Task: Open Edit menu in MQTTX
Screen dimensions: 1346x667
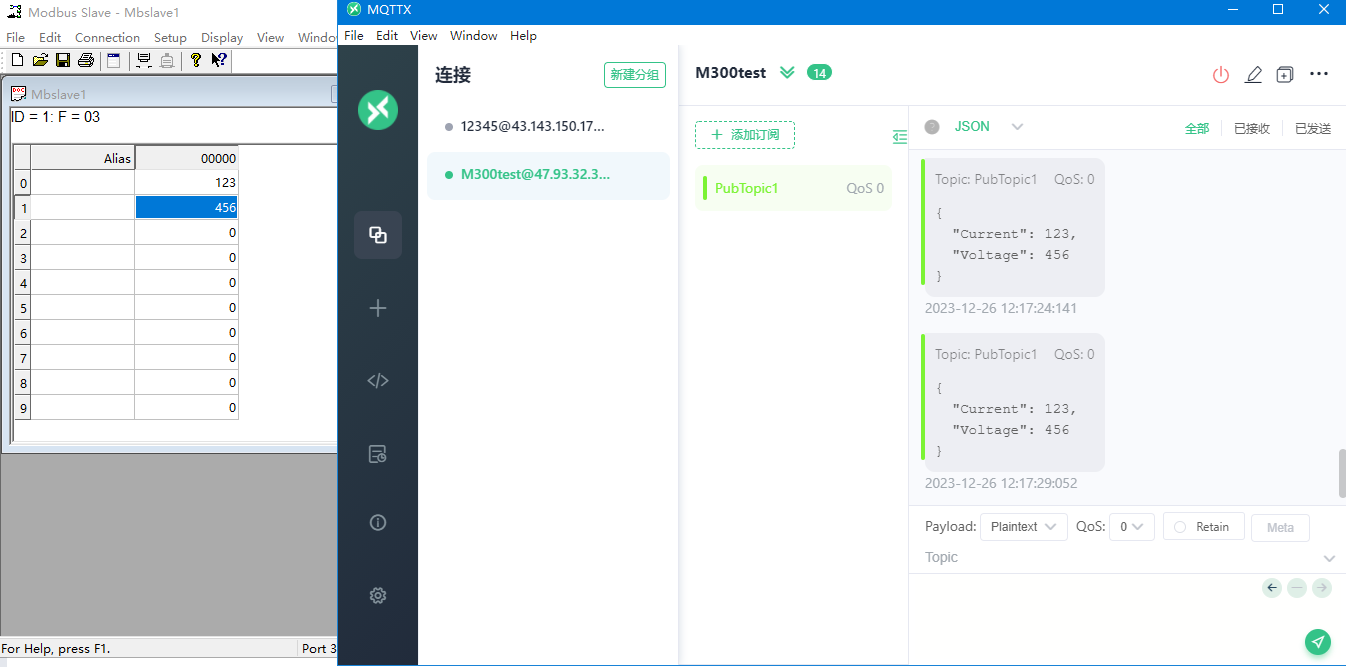Action: click(x=387, y=35)
